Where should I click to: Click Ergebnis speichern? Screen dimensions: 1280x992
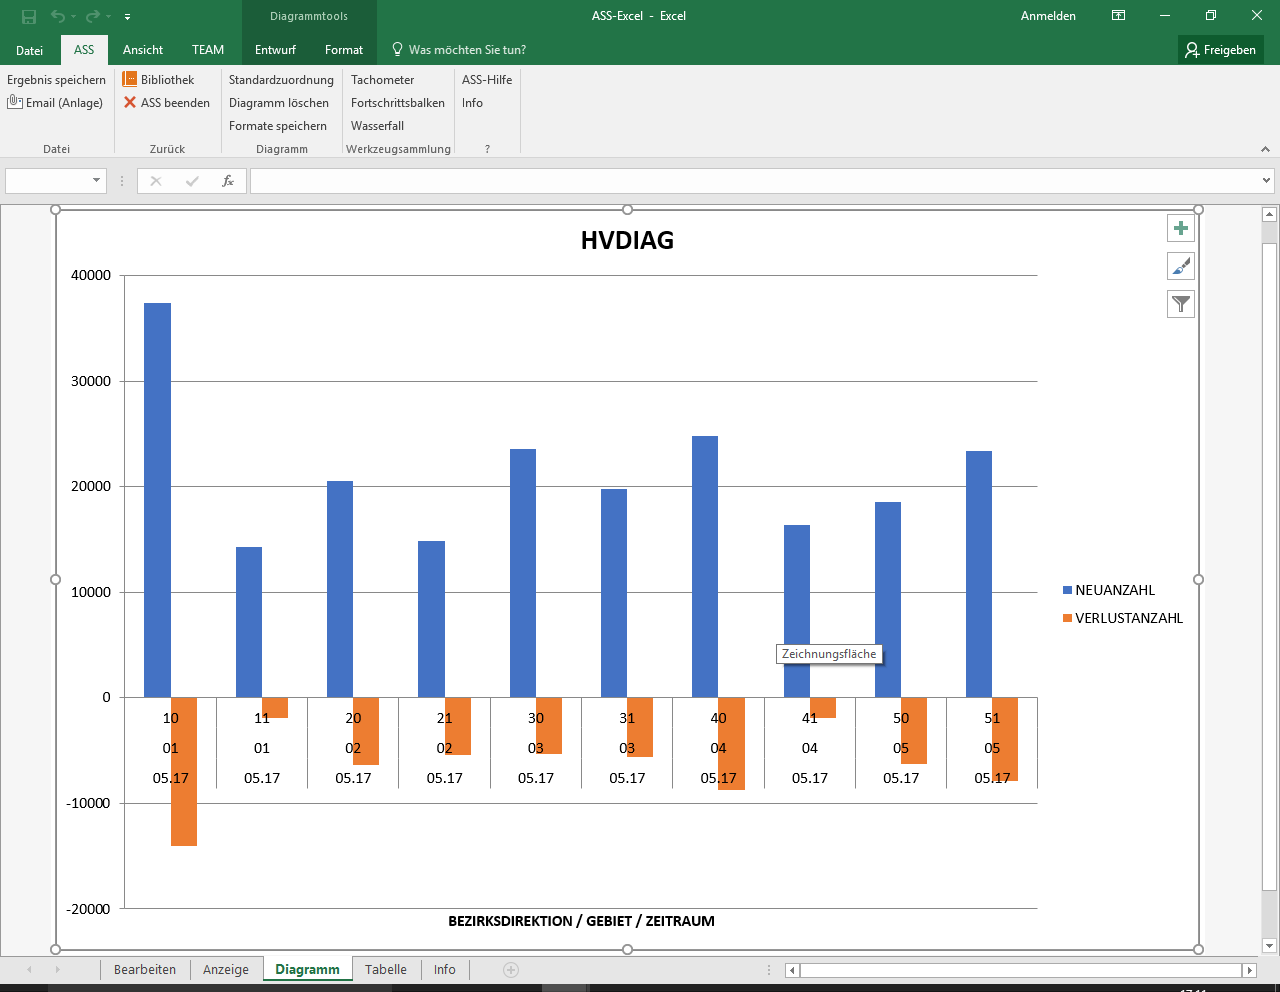(56, 80)
